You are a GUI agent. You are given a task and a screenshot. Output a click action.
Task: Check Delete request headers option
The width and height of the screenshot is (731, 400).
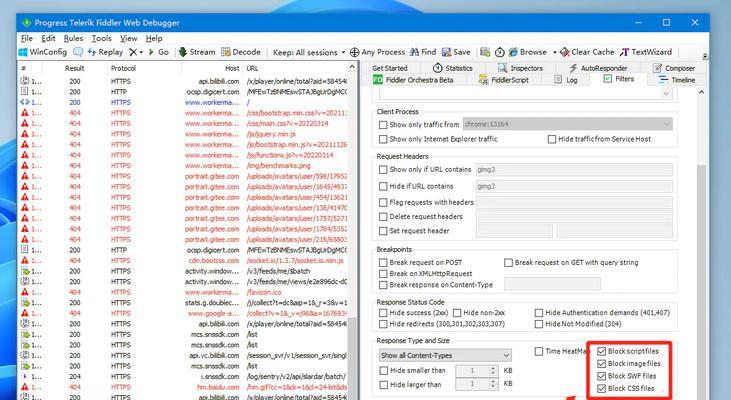383,217
